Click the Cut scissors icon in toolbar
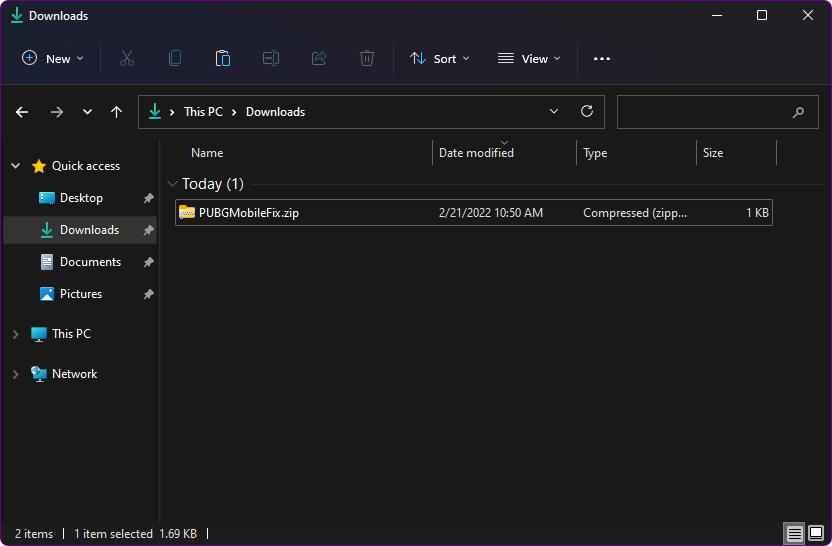832x546 pixels. pos(127,59)
